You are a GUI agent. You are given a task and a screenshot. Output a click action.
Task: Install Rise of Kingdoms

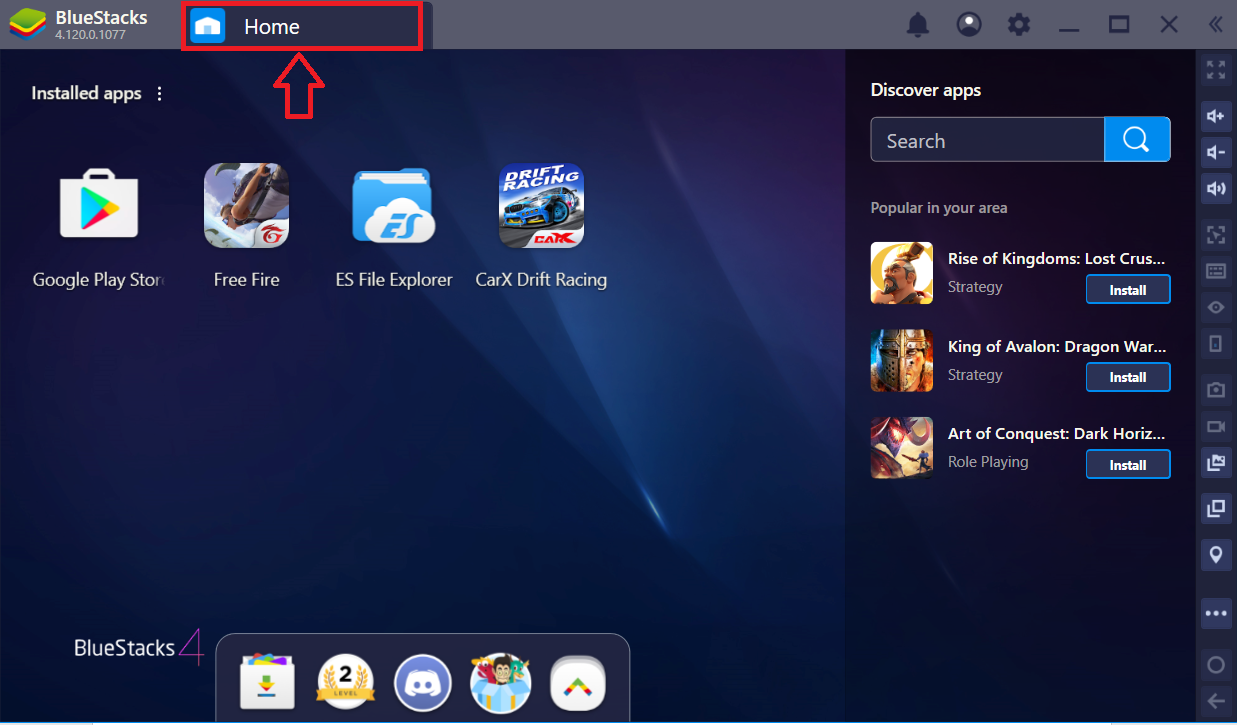1127,290
